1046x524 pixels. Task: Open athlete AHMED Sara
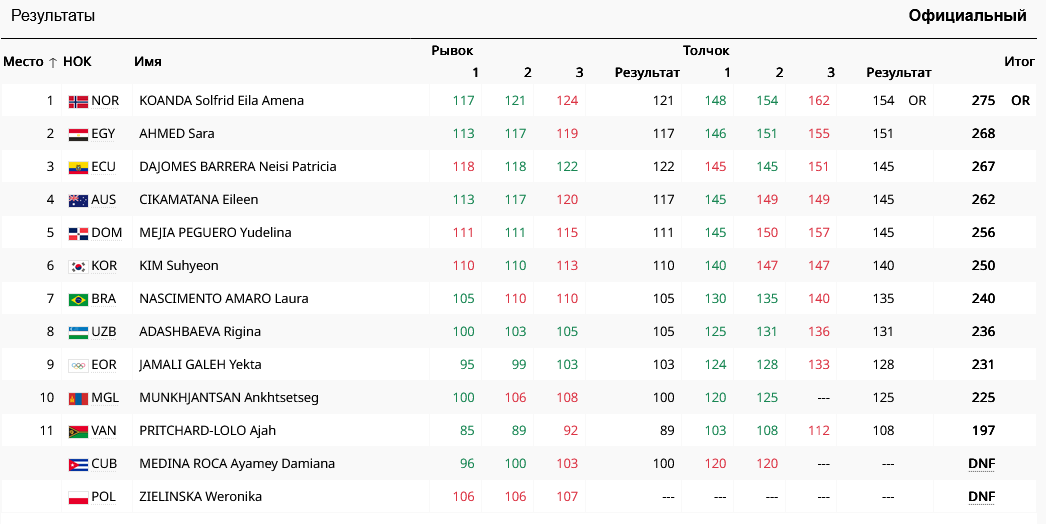[176, 134]
